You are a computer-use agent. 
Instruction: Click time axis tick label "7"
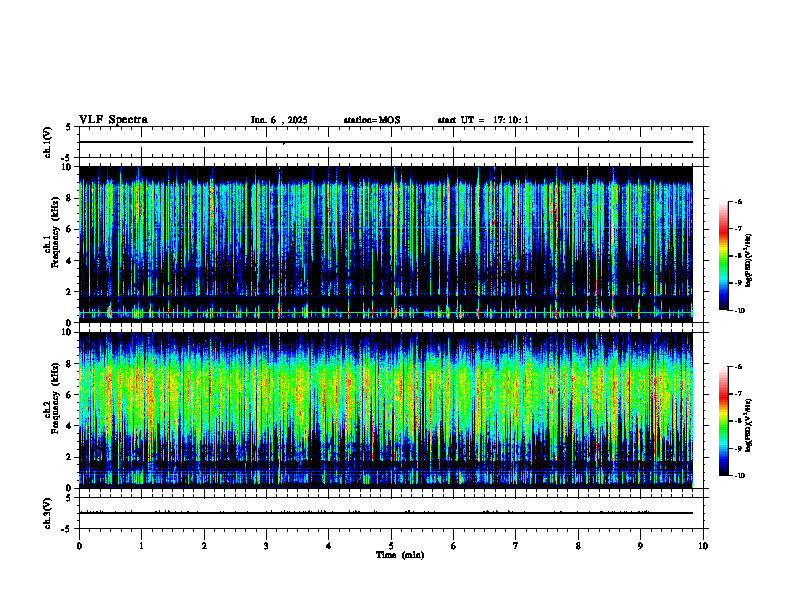(x=516, y=546)
